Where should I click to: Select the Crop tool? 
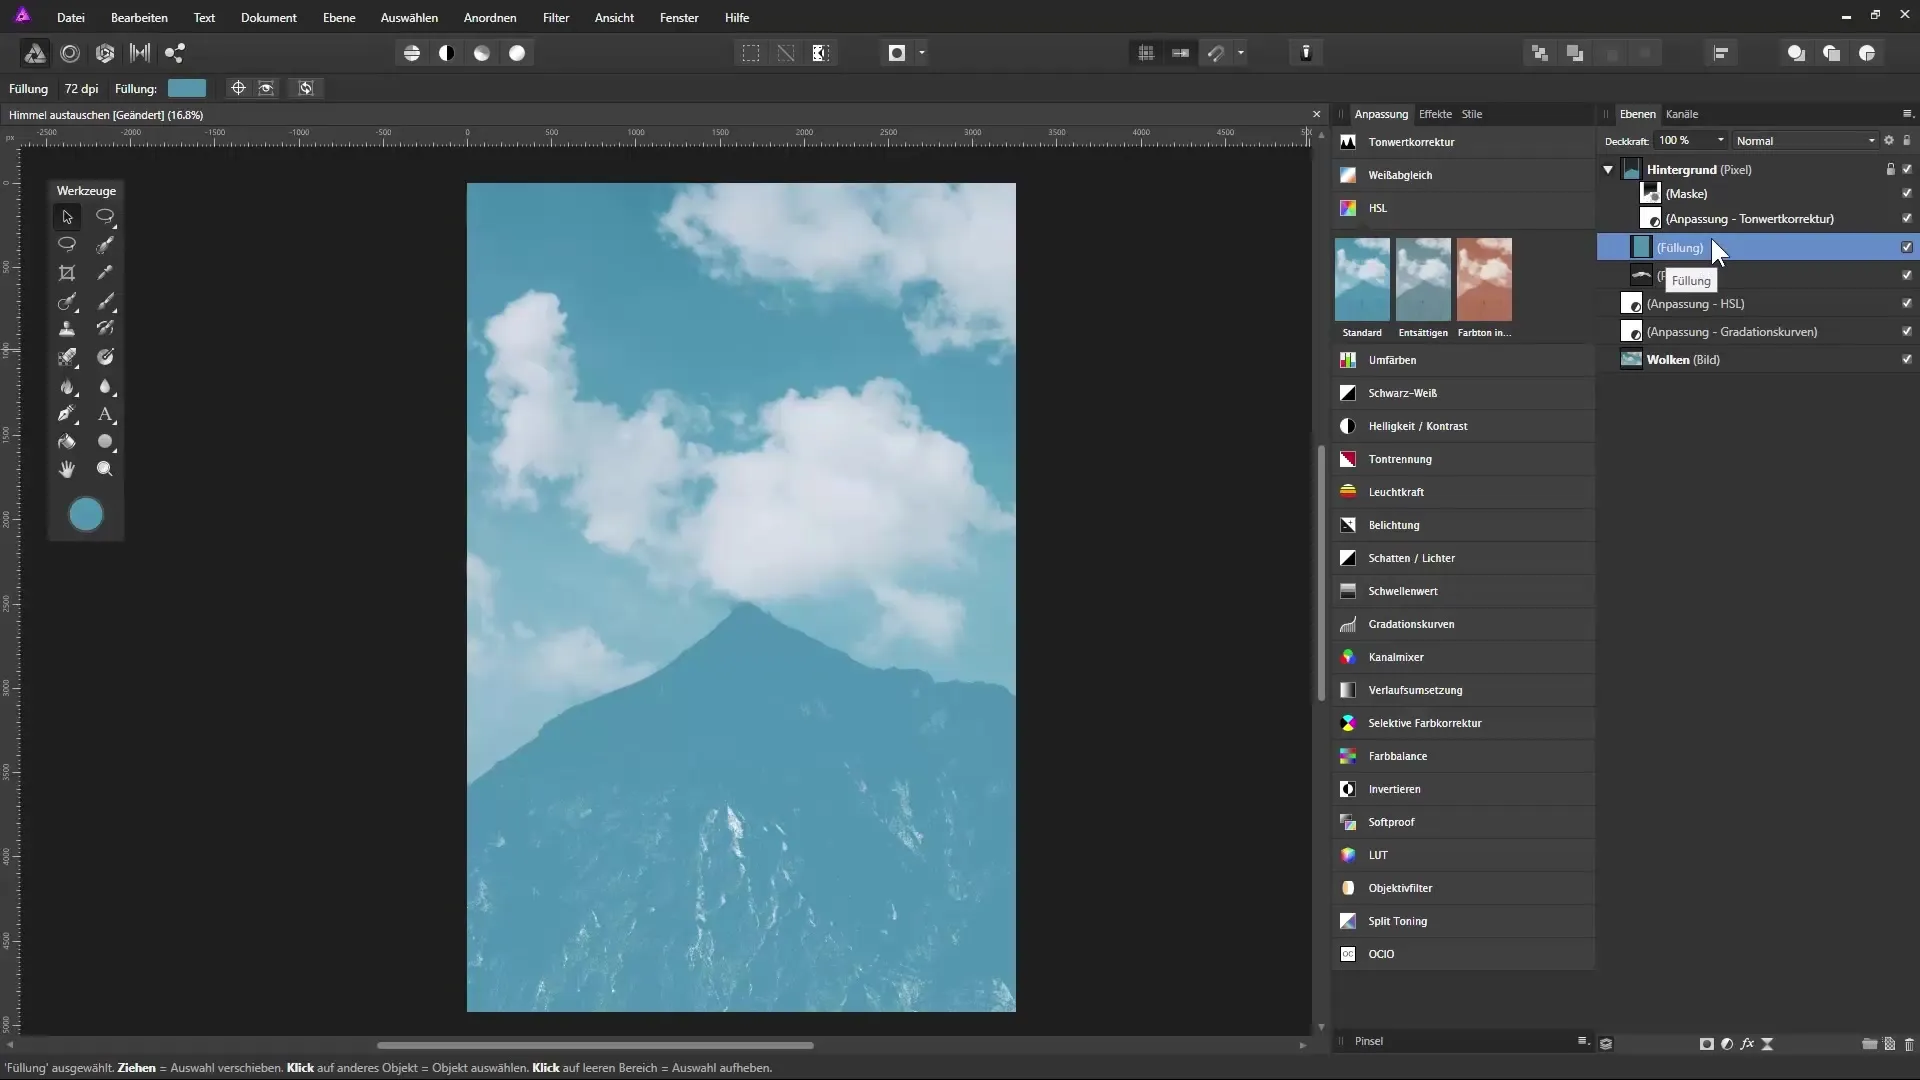[x=67, y=273]
